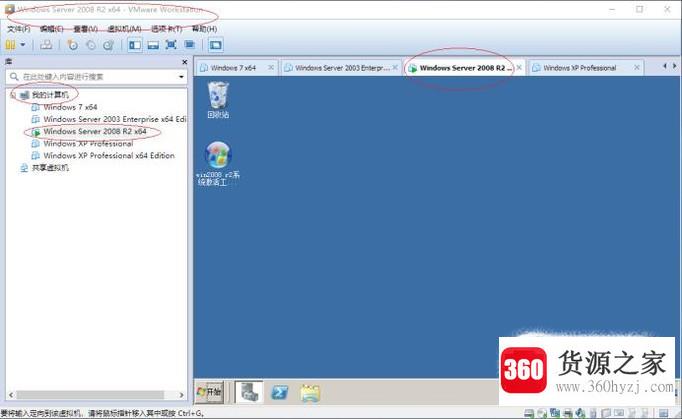Click the Unity mode toolbar icon
The width and height of the screenshot is (682, 419).
[x=189, y=45]
